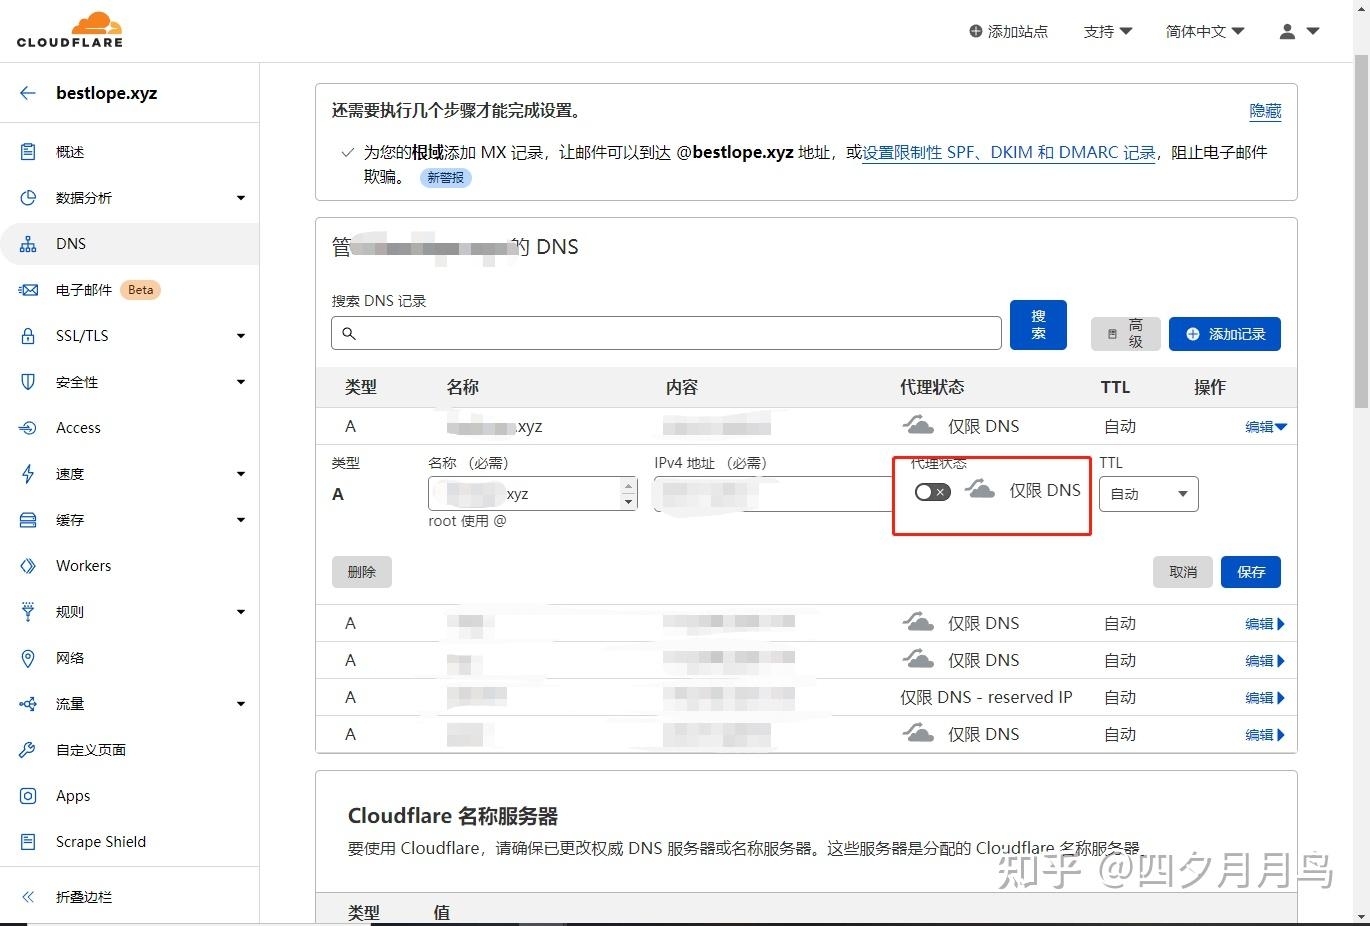Image resolution: width=1370 pixels, height=926 pixels.
Task: Expand the 数据分析 submenu arrow
Action: pos(241,198)
